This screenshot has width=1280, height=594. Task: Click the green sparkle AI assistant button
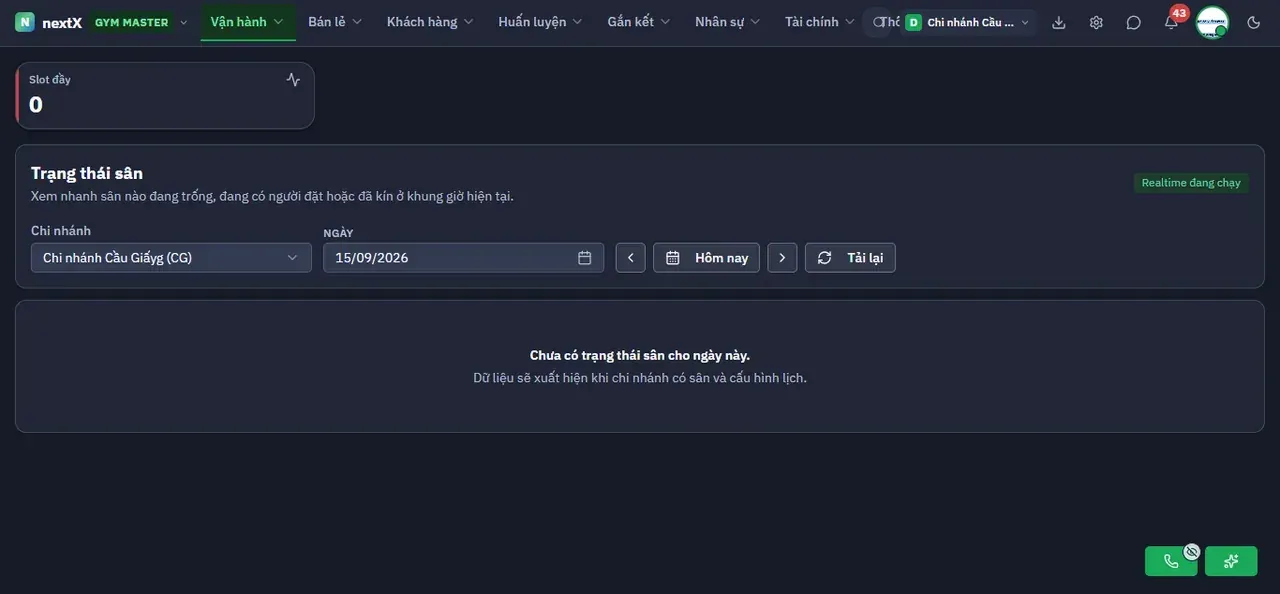[x=1231, y=561]
